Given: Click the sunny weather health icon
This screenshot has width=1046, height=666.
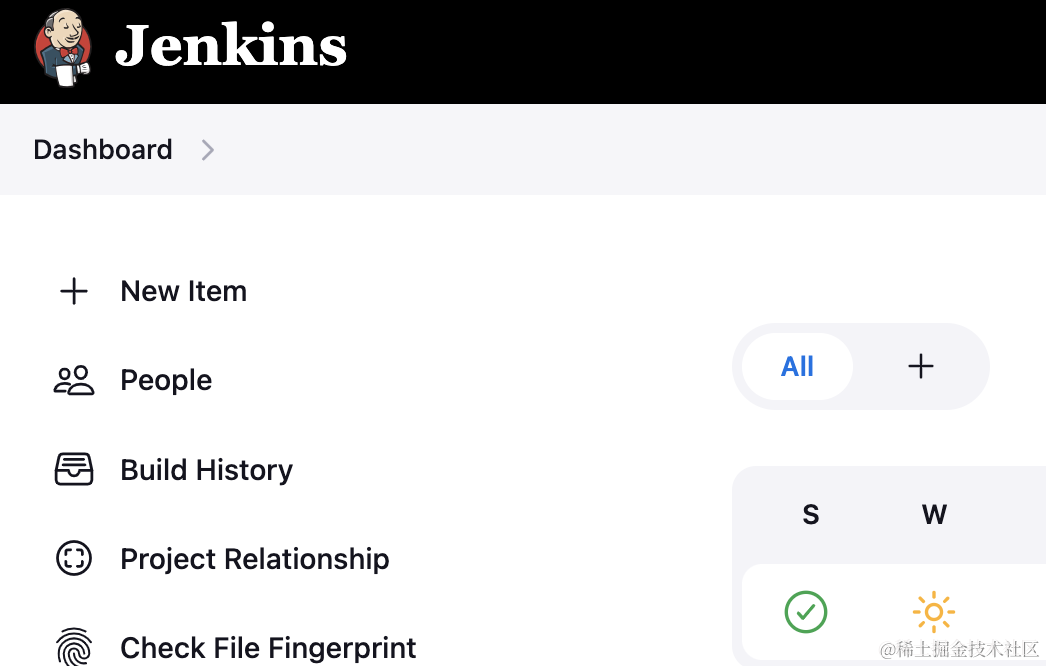Looking at the screenshot, I should 934,612.
